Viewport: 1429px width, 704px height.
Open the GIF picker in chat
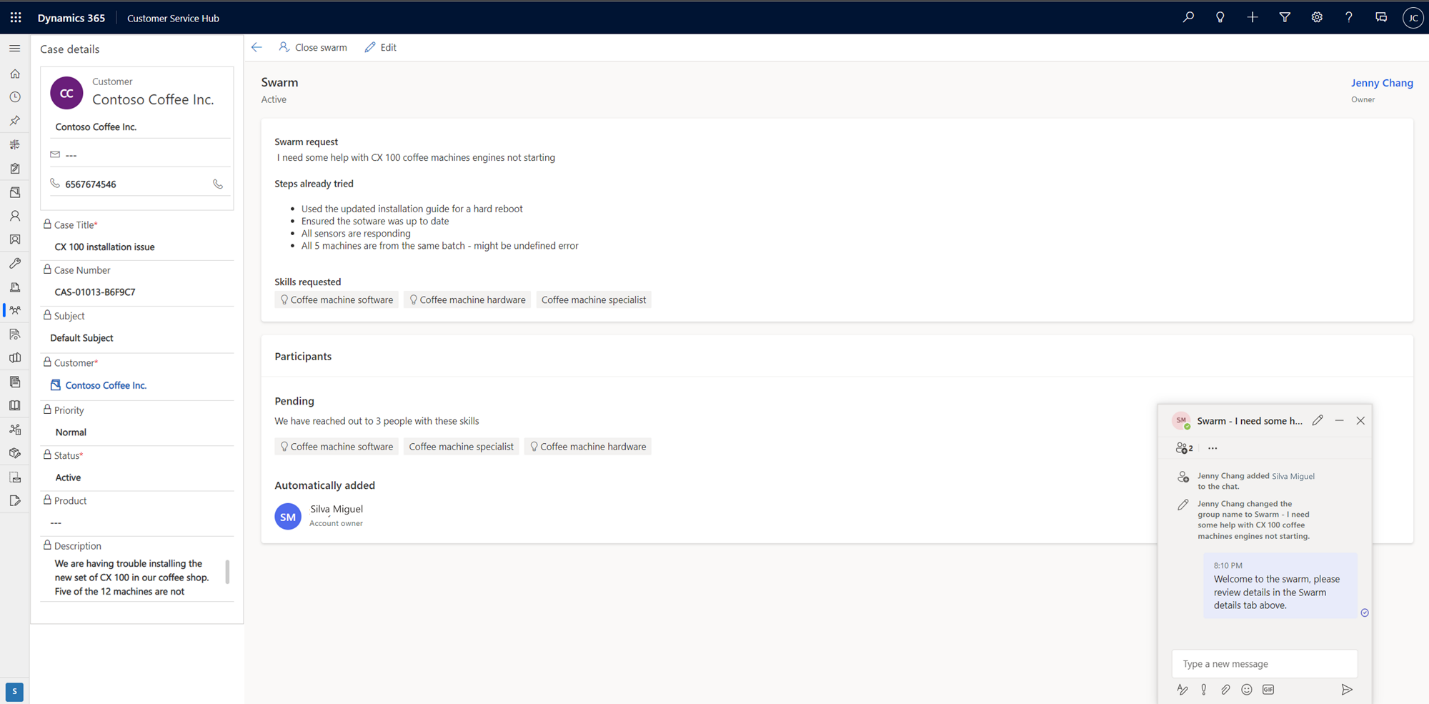pyautogui.click(x=1268, y=690)
